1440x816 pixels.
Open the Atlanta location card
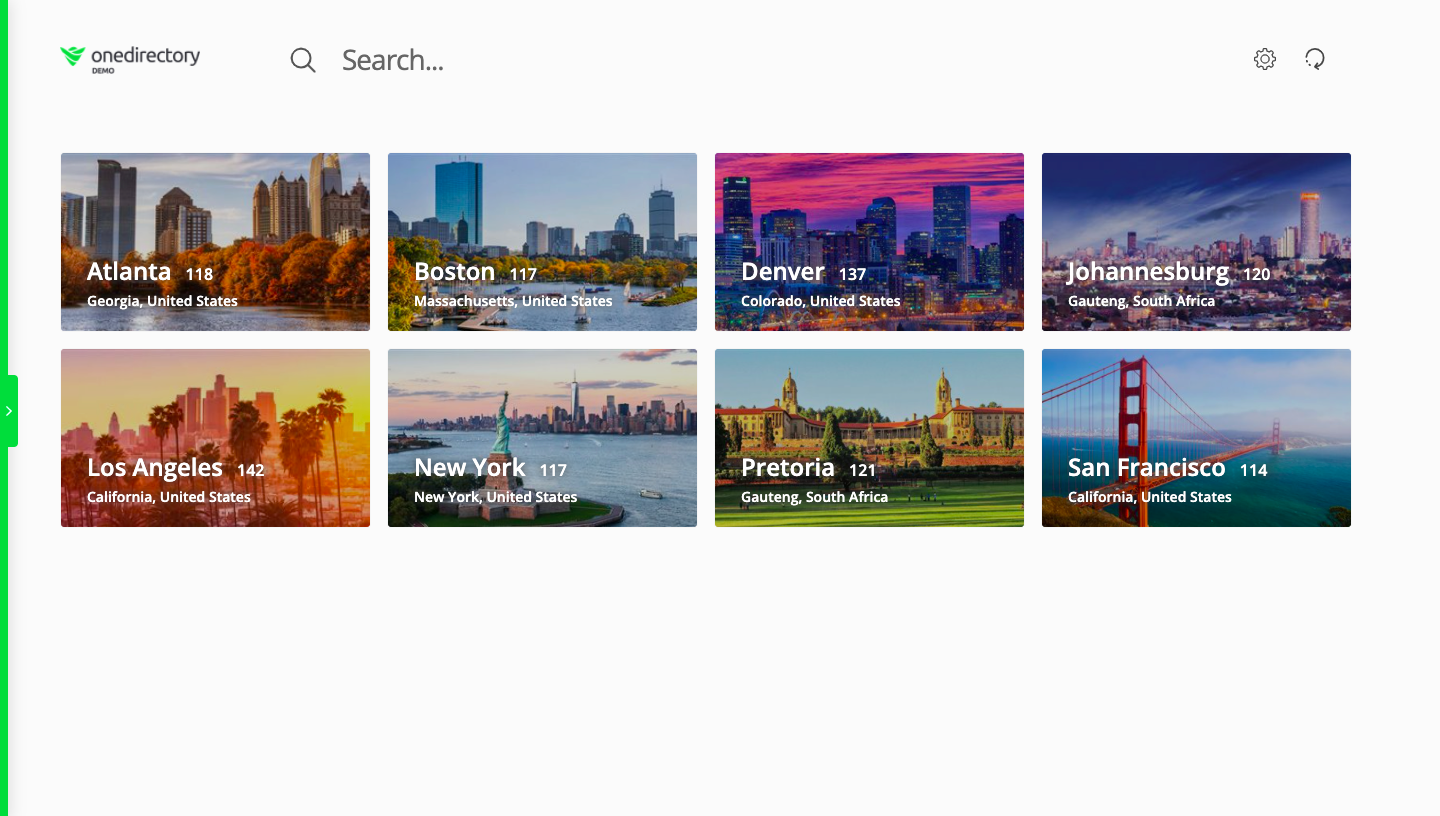coord(215,242)
